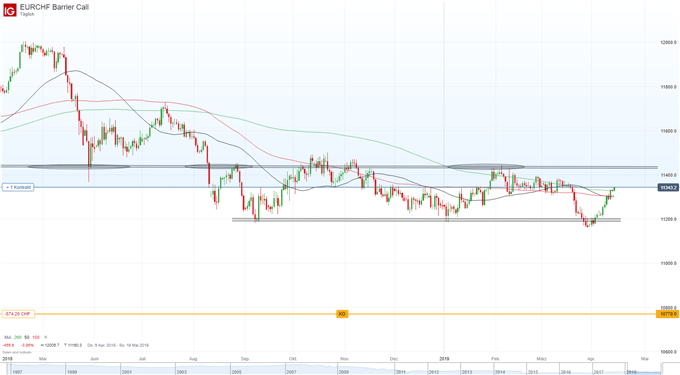Click the 50 moving average value
The width and height of the screenshot is (680, 375).
tap(26, 337)
